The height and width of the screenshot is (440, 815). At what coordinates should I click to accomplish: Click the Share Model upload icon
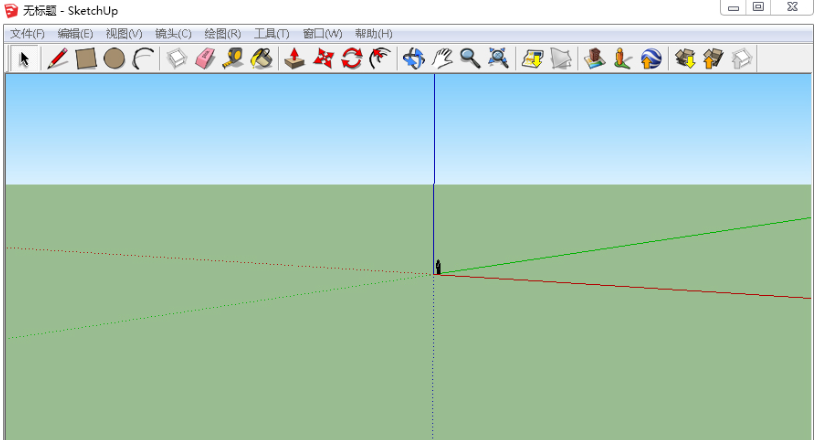713,58
